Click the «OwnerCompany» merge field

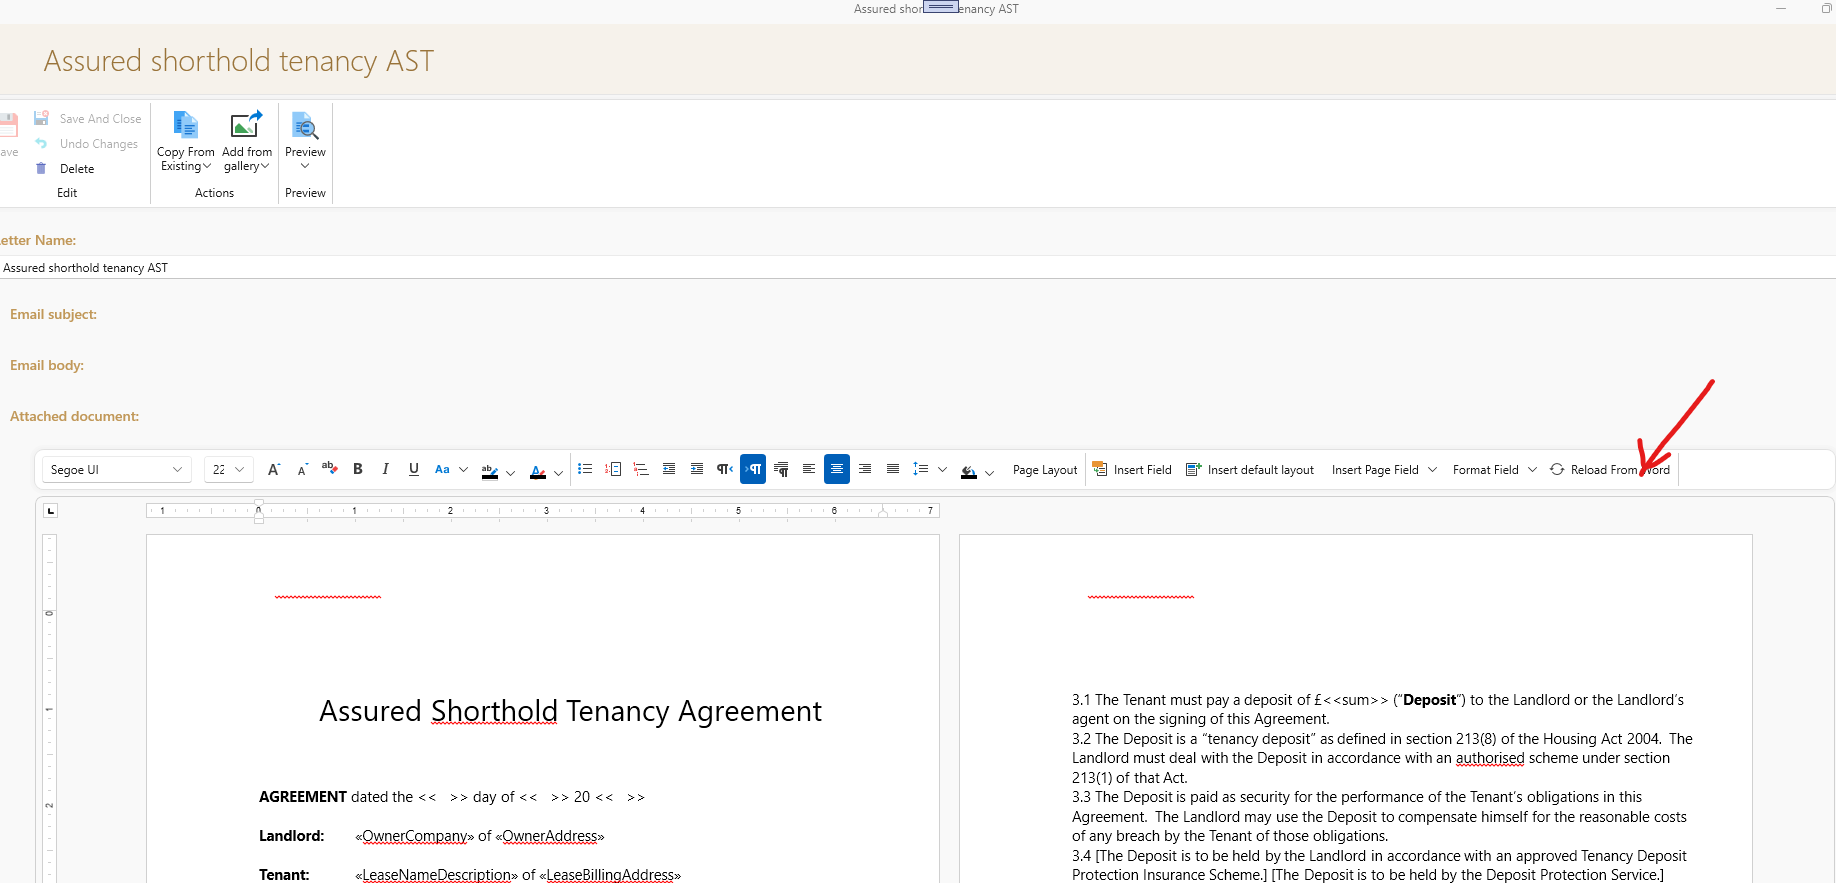click(415, 836)
